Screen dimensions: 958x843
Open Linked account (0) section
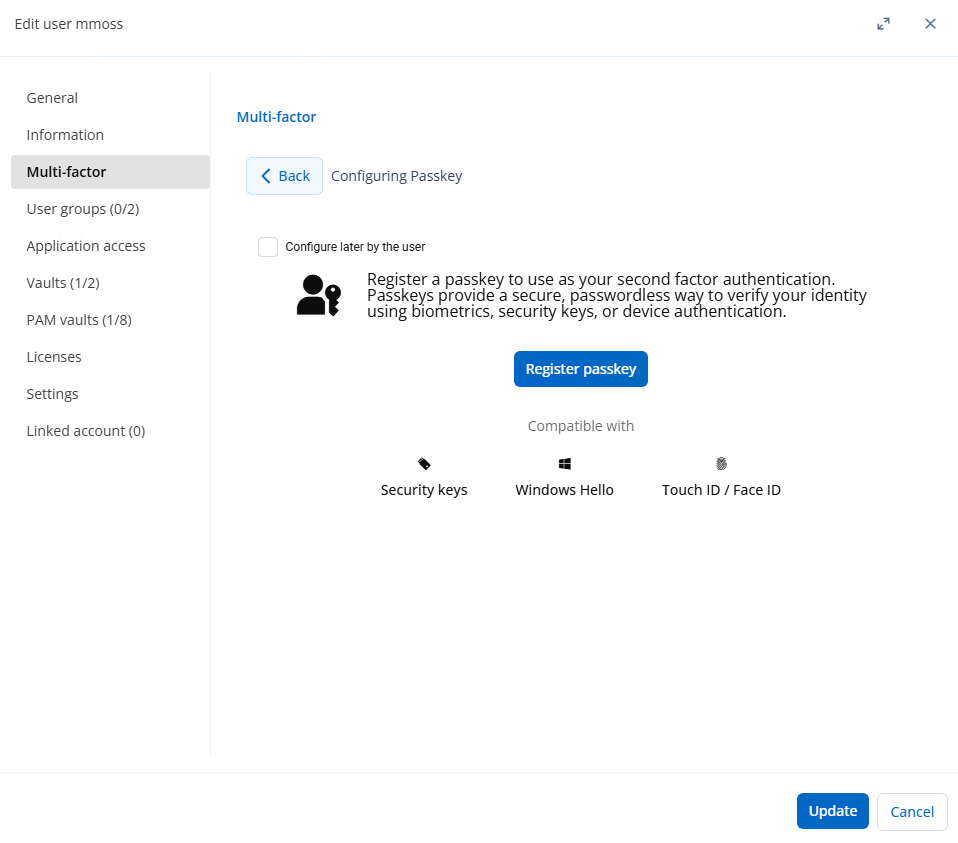point(86,431)
